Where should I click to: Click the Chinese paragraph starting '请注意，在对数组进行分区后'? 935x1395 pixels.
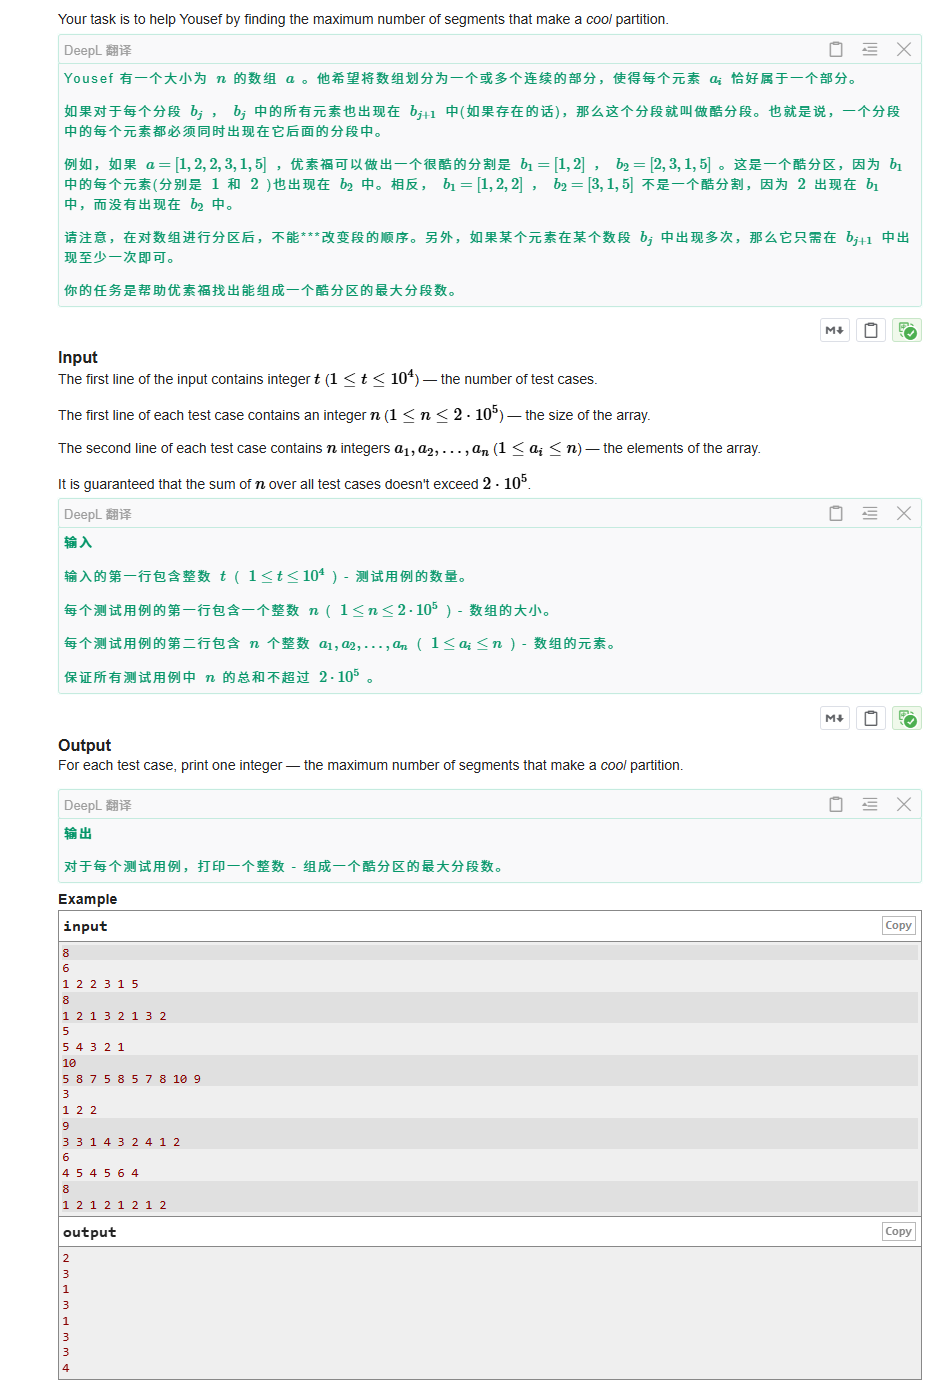pos(487,247)
